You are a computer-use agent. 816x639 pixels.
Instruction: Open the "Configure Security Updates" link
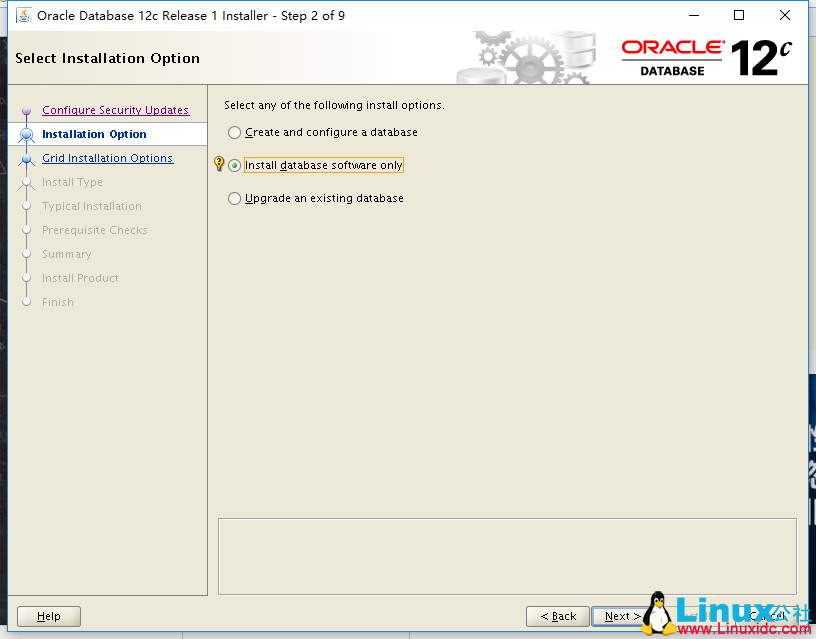(115, 109)
